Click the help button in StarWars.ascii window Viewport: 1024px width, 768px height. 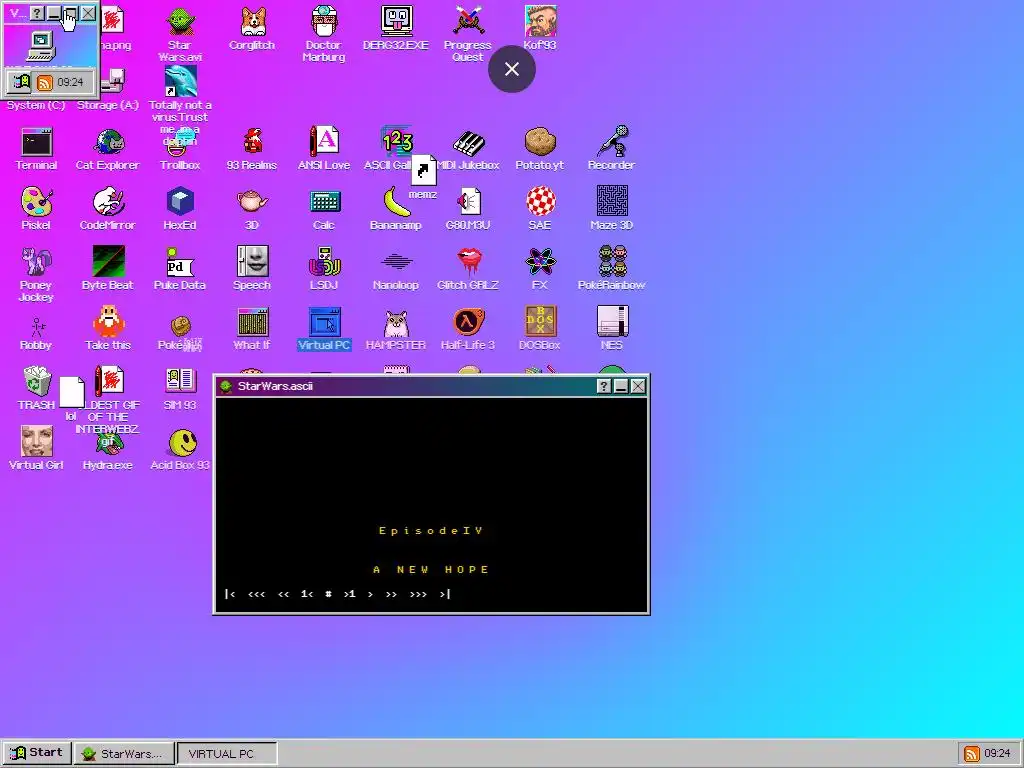coord(603,386)
